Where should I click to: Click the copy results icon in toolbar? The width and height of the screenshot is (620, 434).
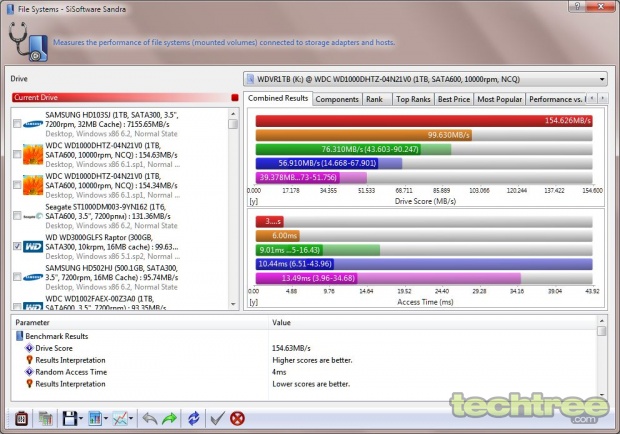click(x=46, y=419)
